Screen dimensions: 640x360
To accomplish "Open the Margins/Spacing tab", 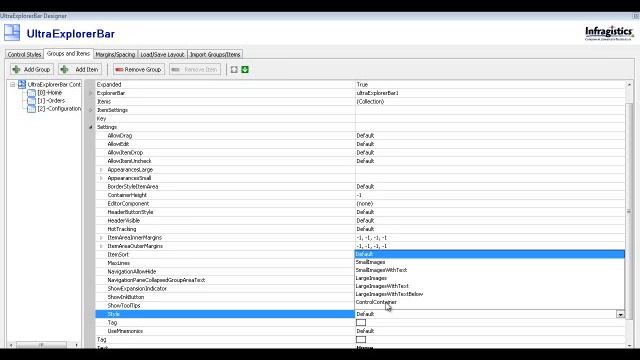I will pos(115,54).
